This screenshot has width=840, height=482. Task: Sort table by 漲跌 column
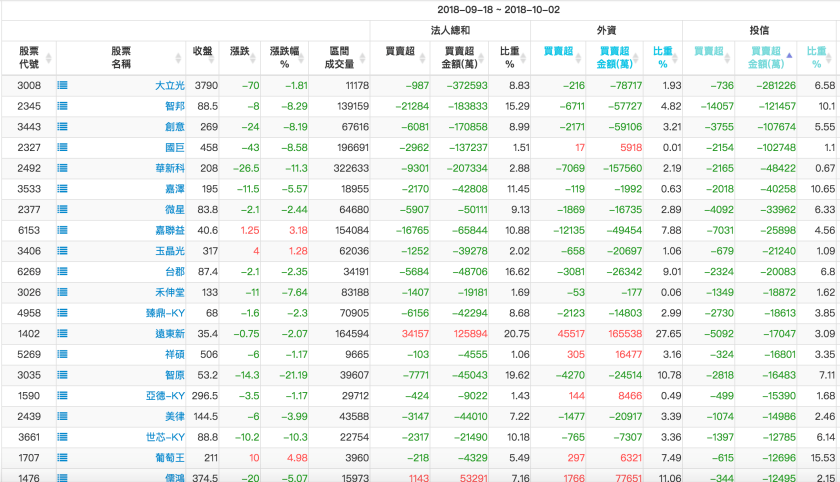tap(239, 58)
